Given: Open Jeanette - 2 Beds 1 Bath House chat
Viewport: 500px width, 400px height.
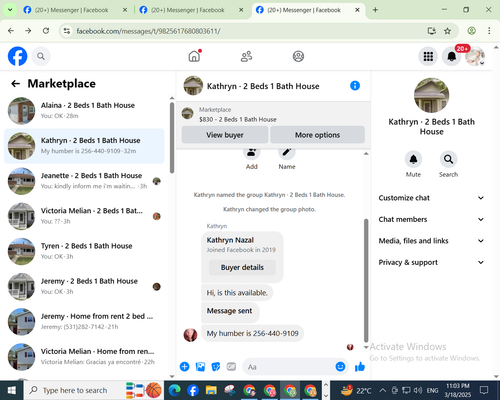Looking at the screenshot, I should pos(84,181).
